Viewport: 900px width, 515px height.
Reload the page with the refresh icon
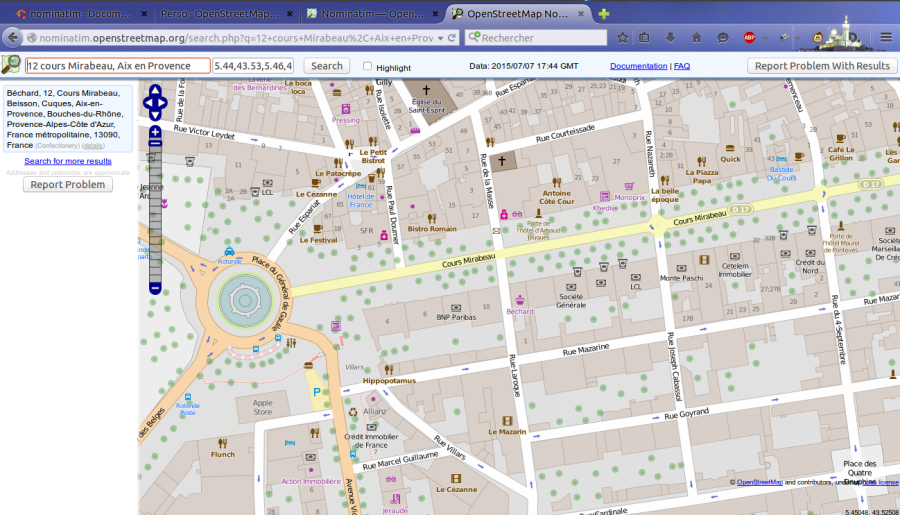452,38
